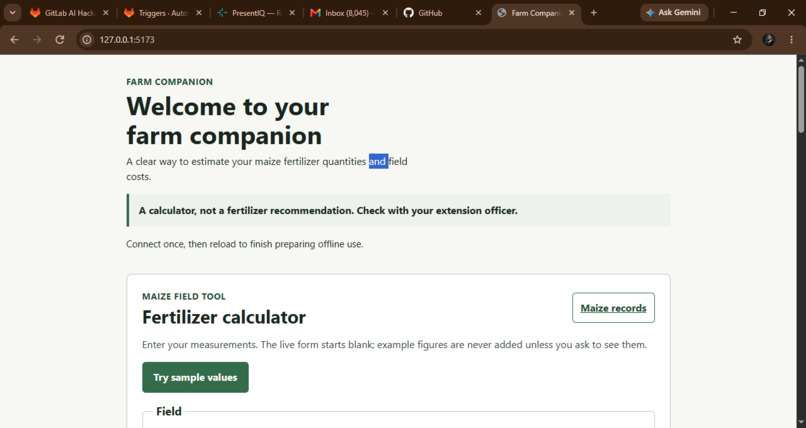
Task: Click the browser back arrow
Action: coord(14,40)
